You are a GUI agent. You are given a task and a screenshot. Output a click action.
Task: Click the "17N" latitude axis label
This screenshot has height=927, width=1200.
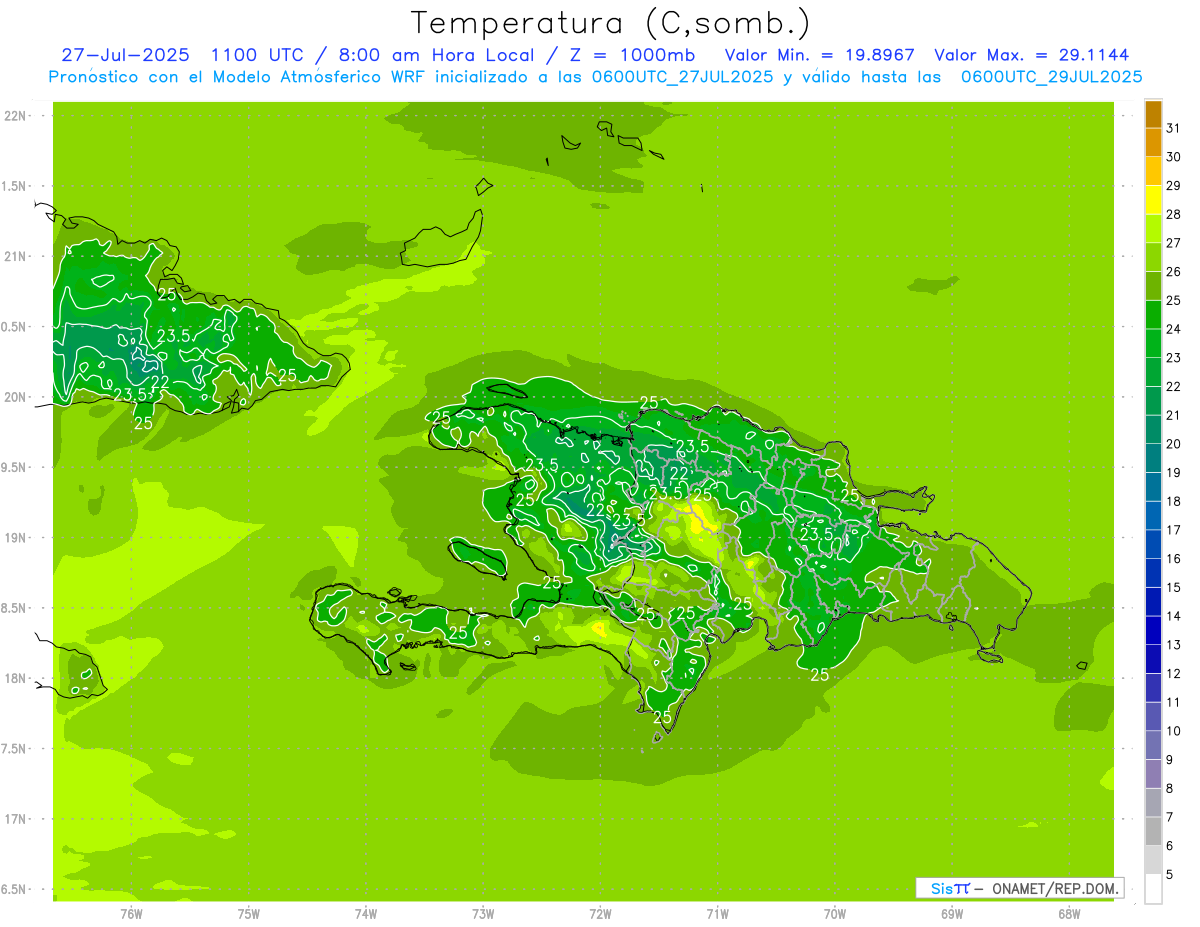pos(14,819)
